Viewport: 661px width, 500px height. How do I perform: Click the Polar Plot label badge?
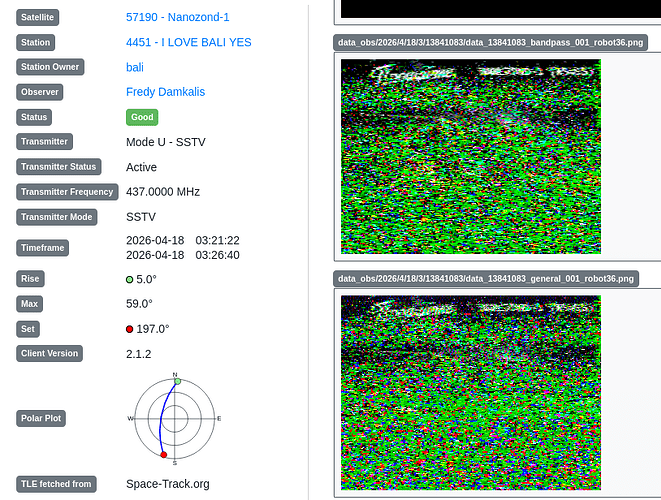pyautogui.click(x=41, y=418)
